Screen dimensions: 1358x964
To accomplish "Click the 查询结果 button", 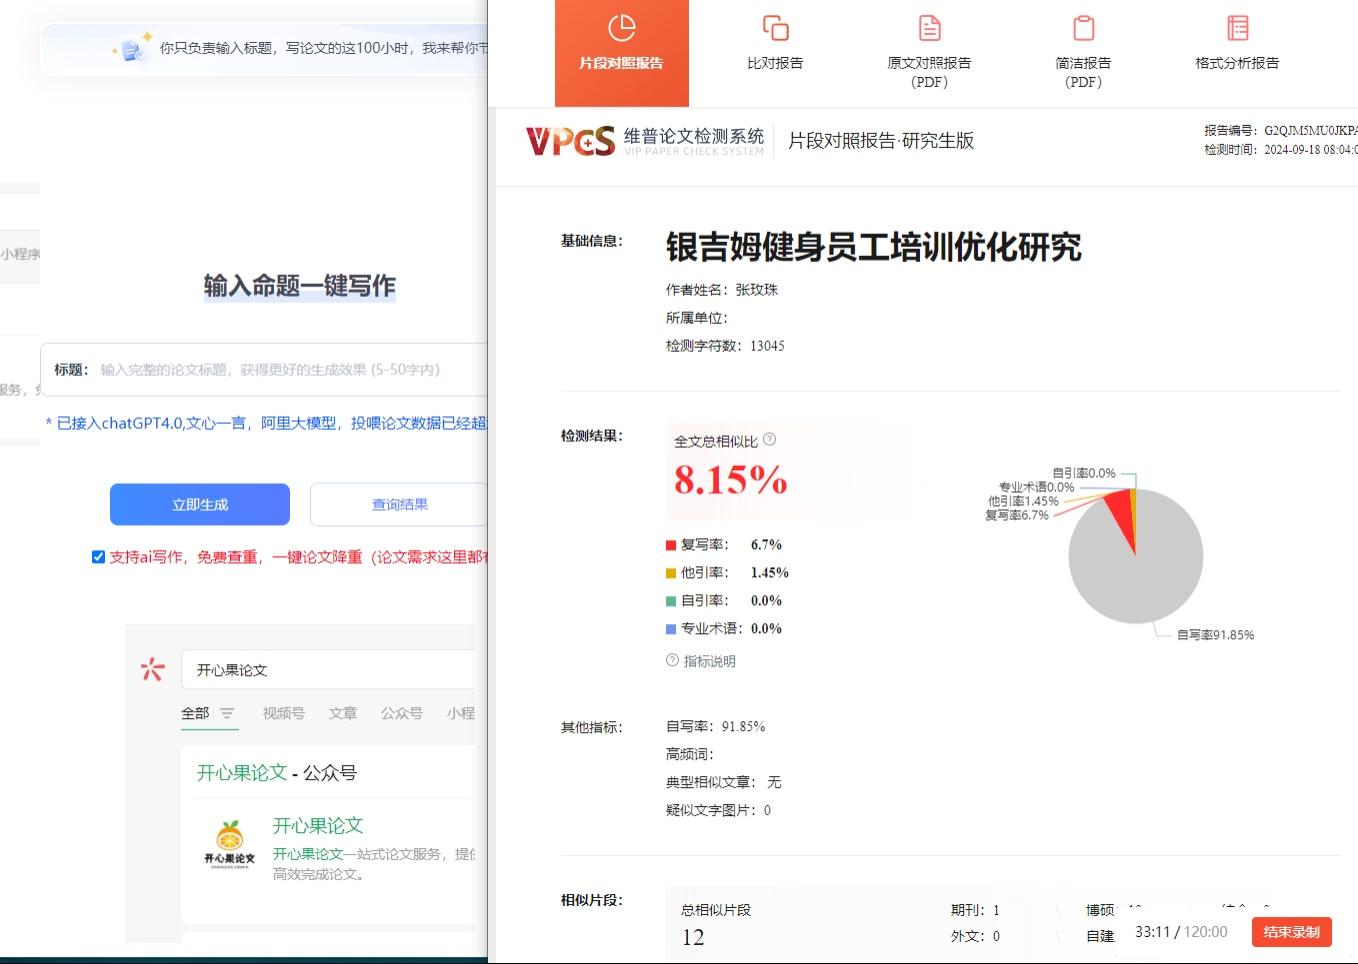I will click(399, 505).
